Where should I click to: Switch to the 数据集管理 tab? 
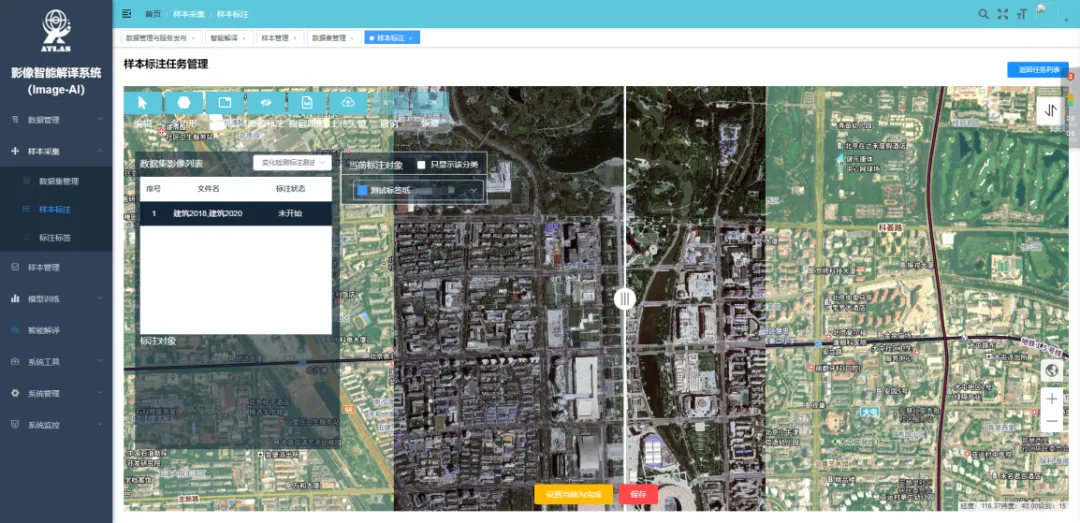[329, 38]
